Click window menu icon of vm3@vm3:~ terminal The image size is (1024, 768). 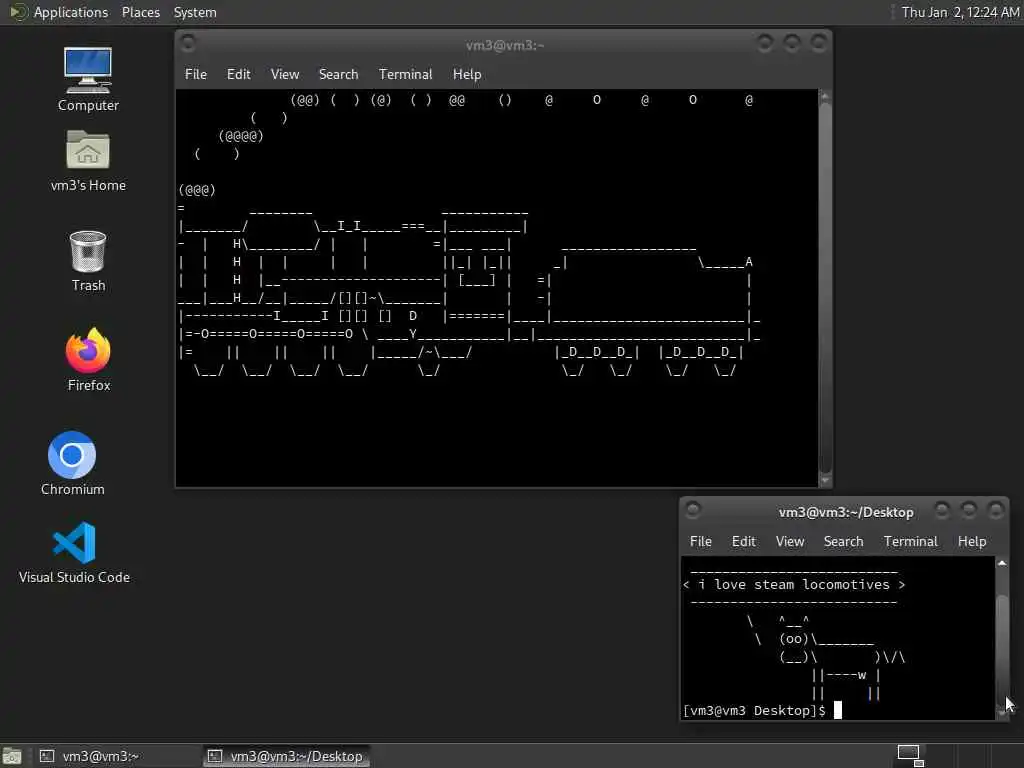coord(188,44)
